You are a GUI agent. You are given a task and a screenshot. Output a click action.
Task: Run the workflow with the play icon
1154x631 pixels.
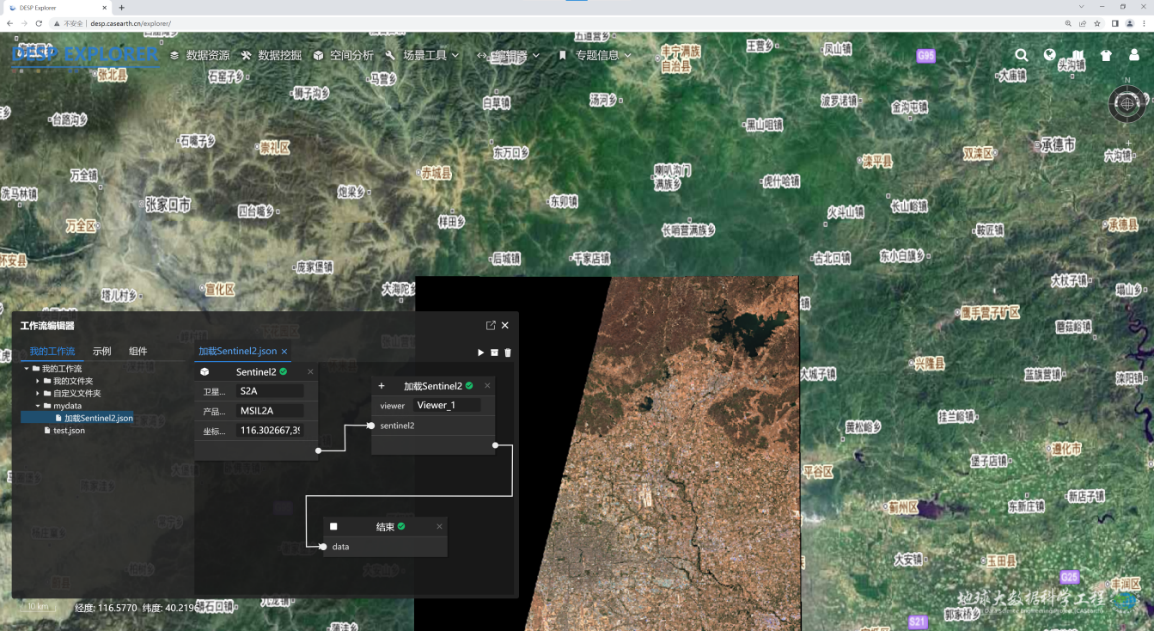click(481, 353)
